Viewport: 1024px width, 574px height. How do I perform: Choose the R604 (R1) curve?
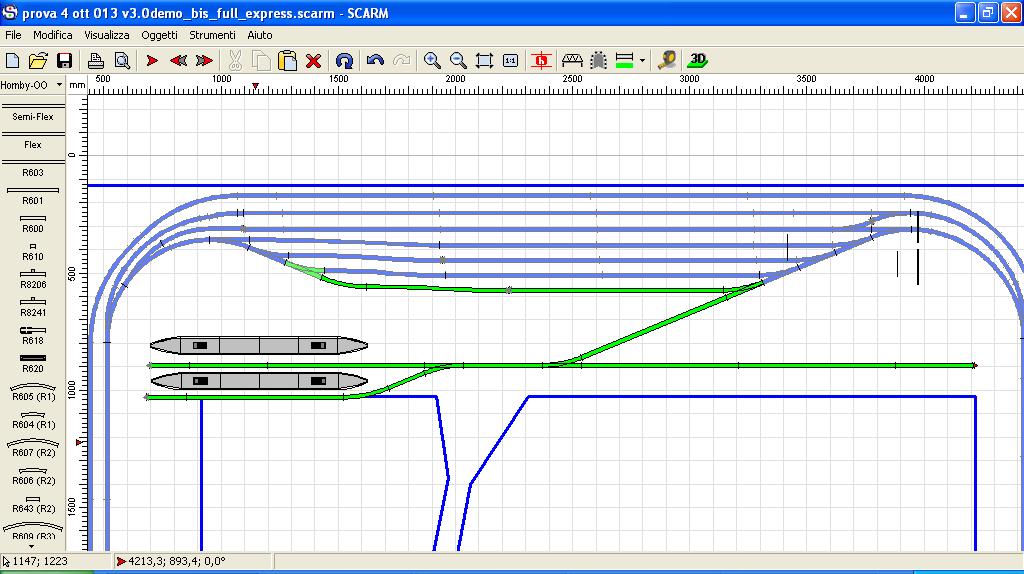[33, 420]
